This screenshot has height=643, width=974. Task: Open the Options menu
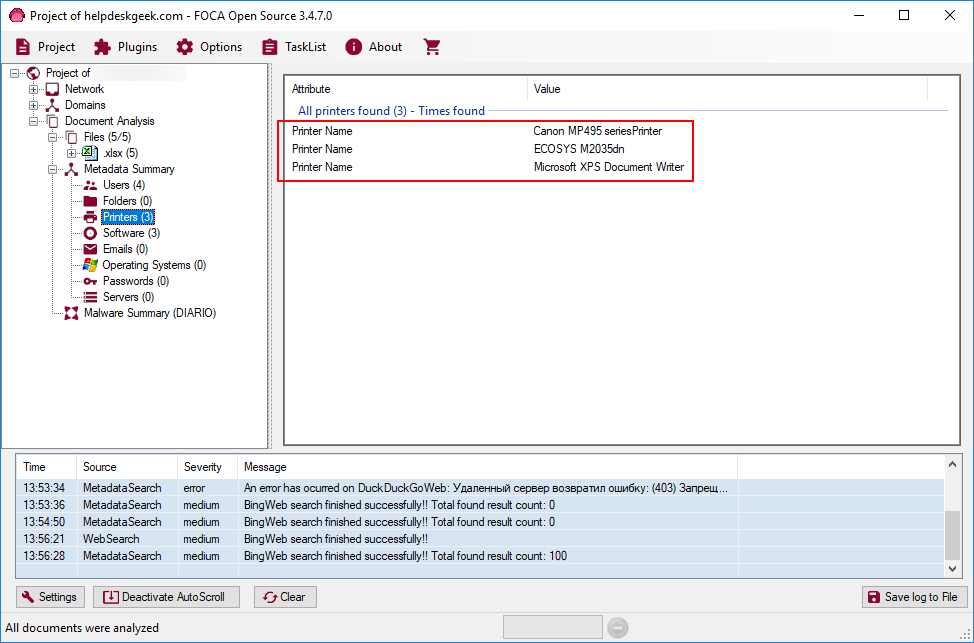pos(209,47)
